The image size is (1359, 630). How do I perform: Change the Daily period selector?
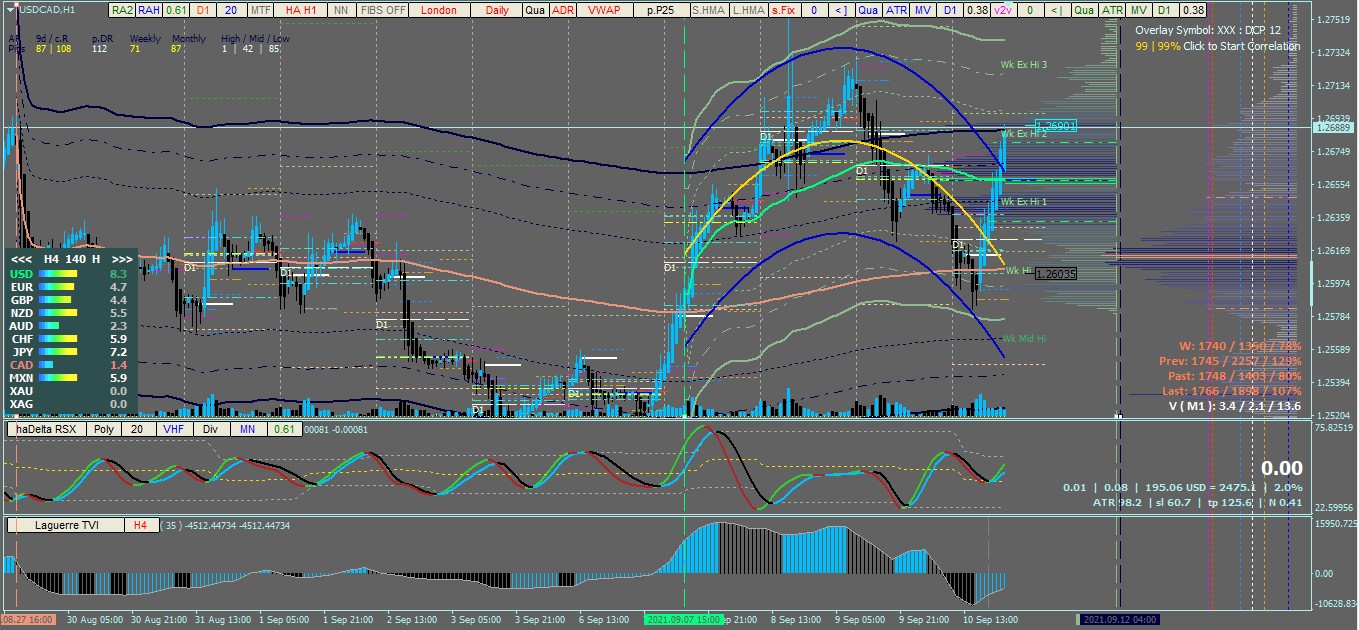click(x=496, y=10)
